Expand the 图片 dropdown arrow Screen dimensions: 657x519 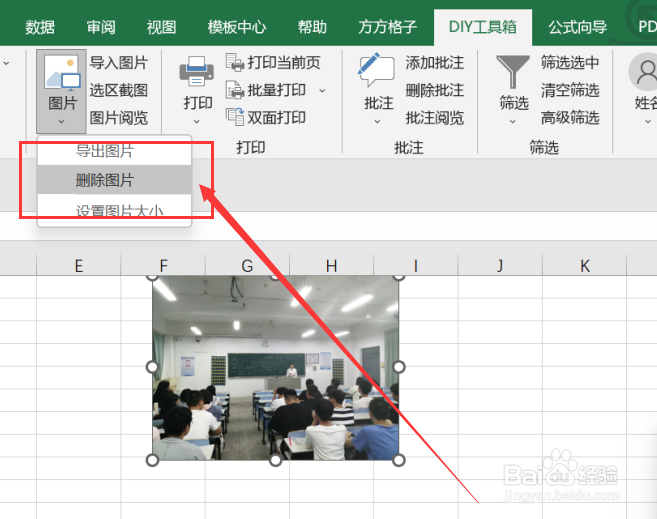pyautogui.click(x=62, y=121)
